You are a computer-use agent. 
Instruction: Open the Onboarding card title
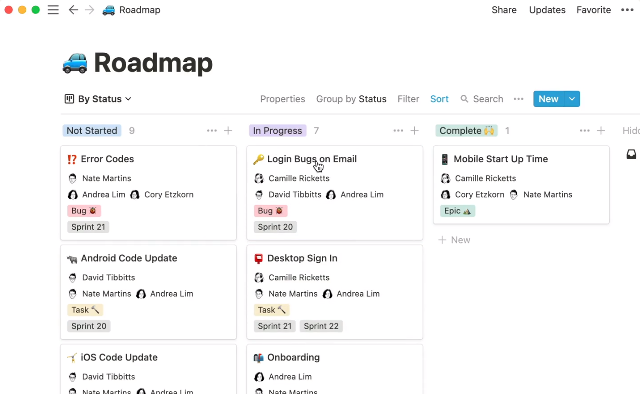pos(293,357)
